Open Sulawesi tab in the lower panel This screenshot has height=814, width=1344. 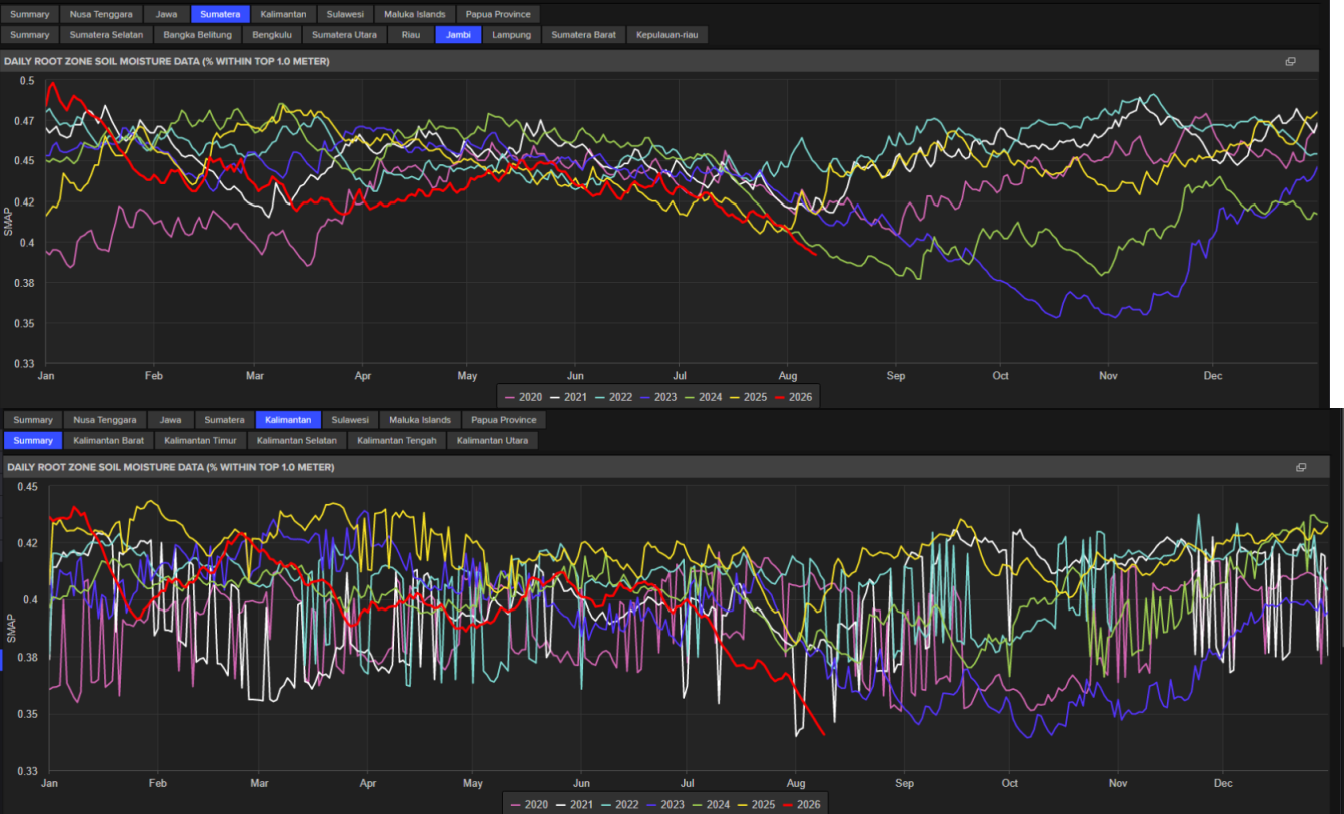[x=350, y=420]
